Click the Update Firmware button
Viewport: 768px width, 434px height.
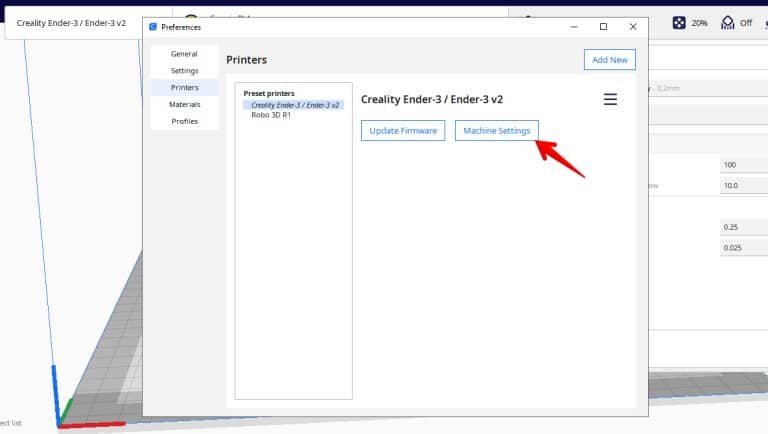point(403,131)
